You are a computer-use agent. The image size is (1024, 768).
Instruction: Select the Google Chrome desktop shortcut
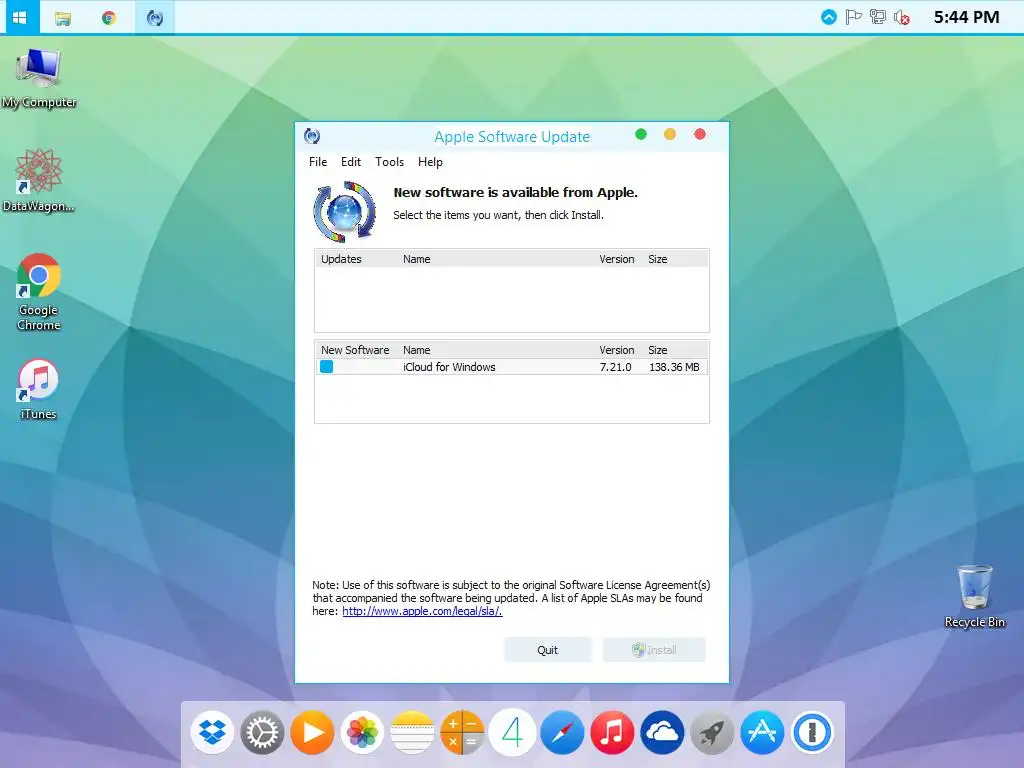click(x=39, y=292)
